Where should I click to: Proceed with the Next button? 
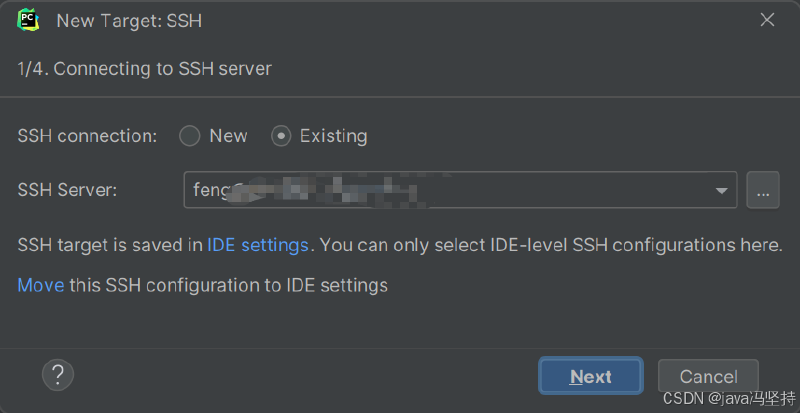[590, 376]
